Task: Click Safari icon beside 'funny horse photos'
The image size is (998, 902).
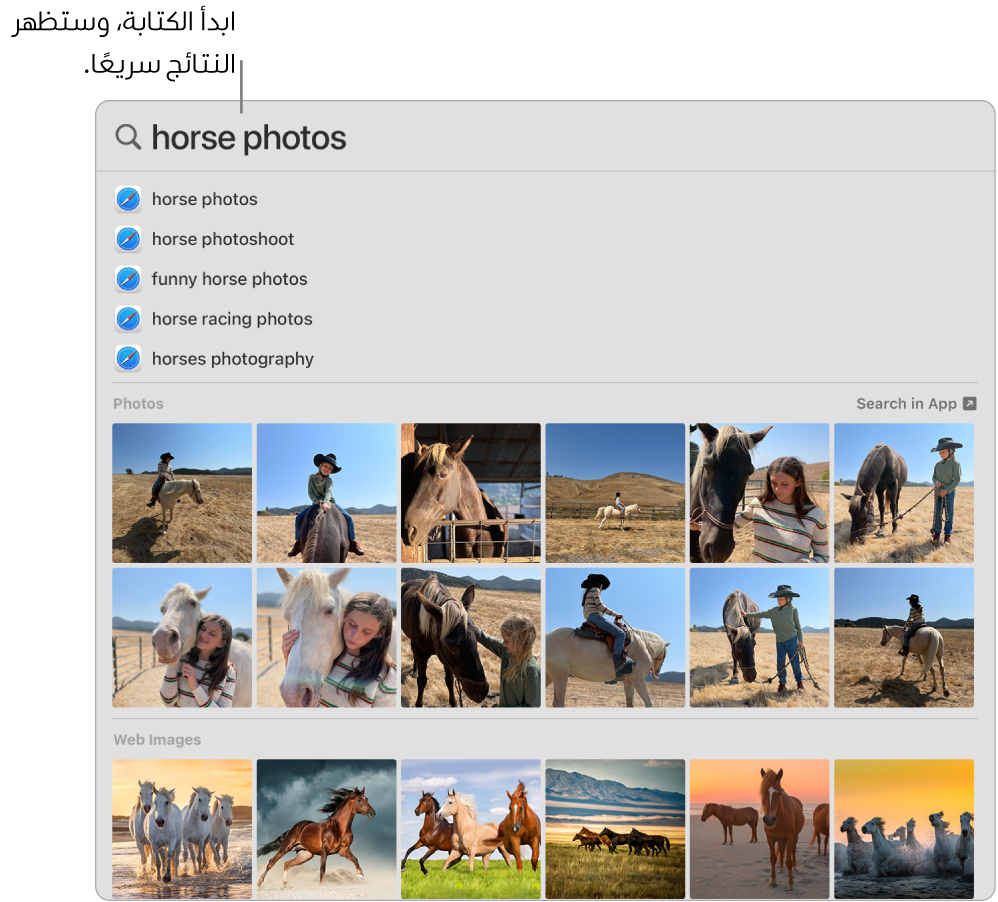Action: [128, 279]
